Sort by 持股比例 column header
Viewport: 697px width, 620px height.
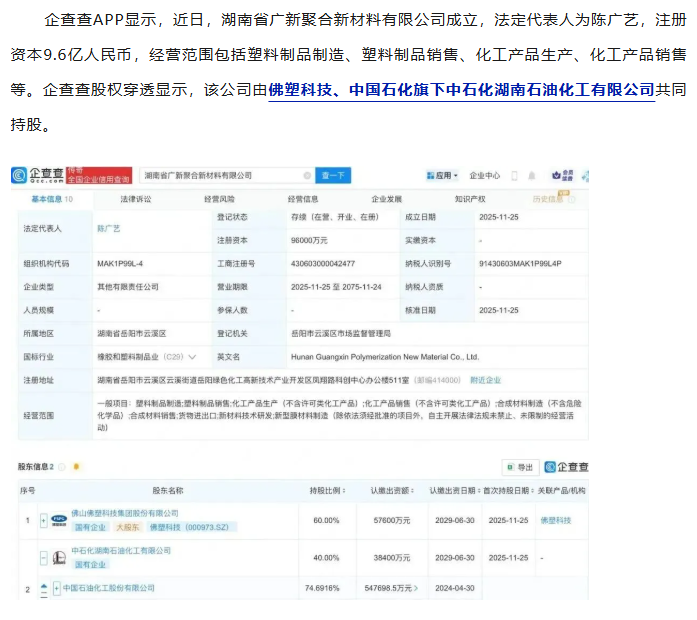(326, 491)
